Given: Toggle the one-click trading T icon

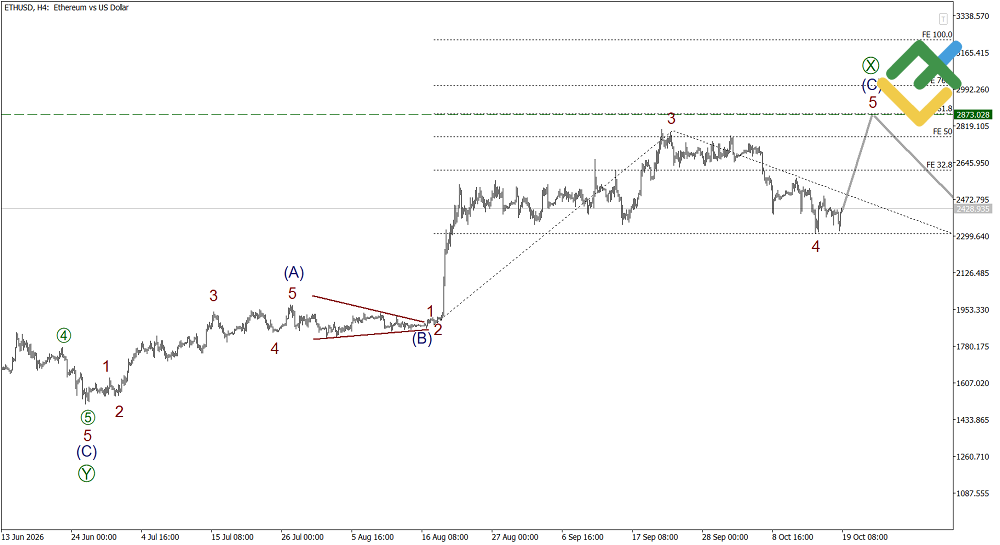Looking at the screenshot, I should click(943, 19).
